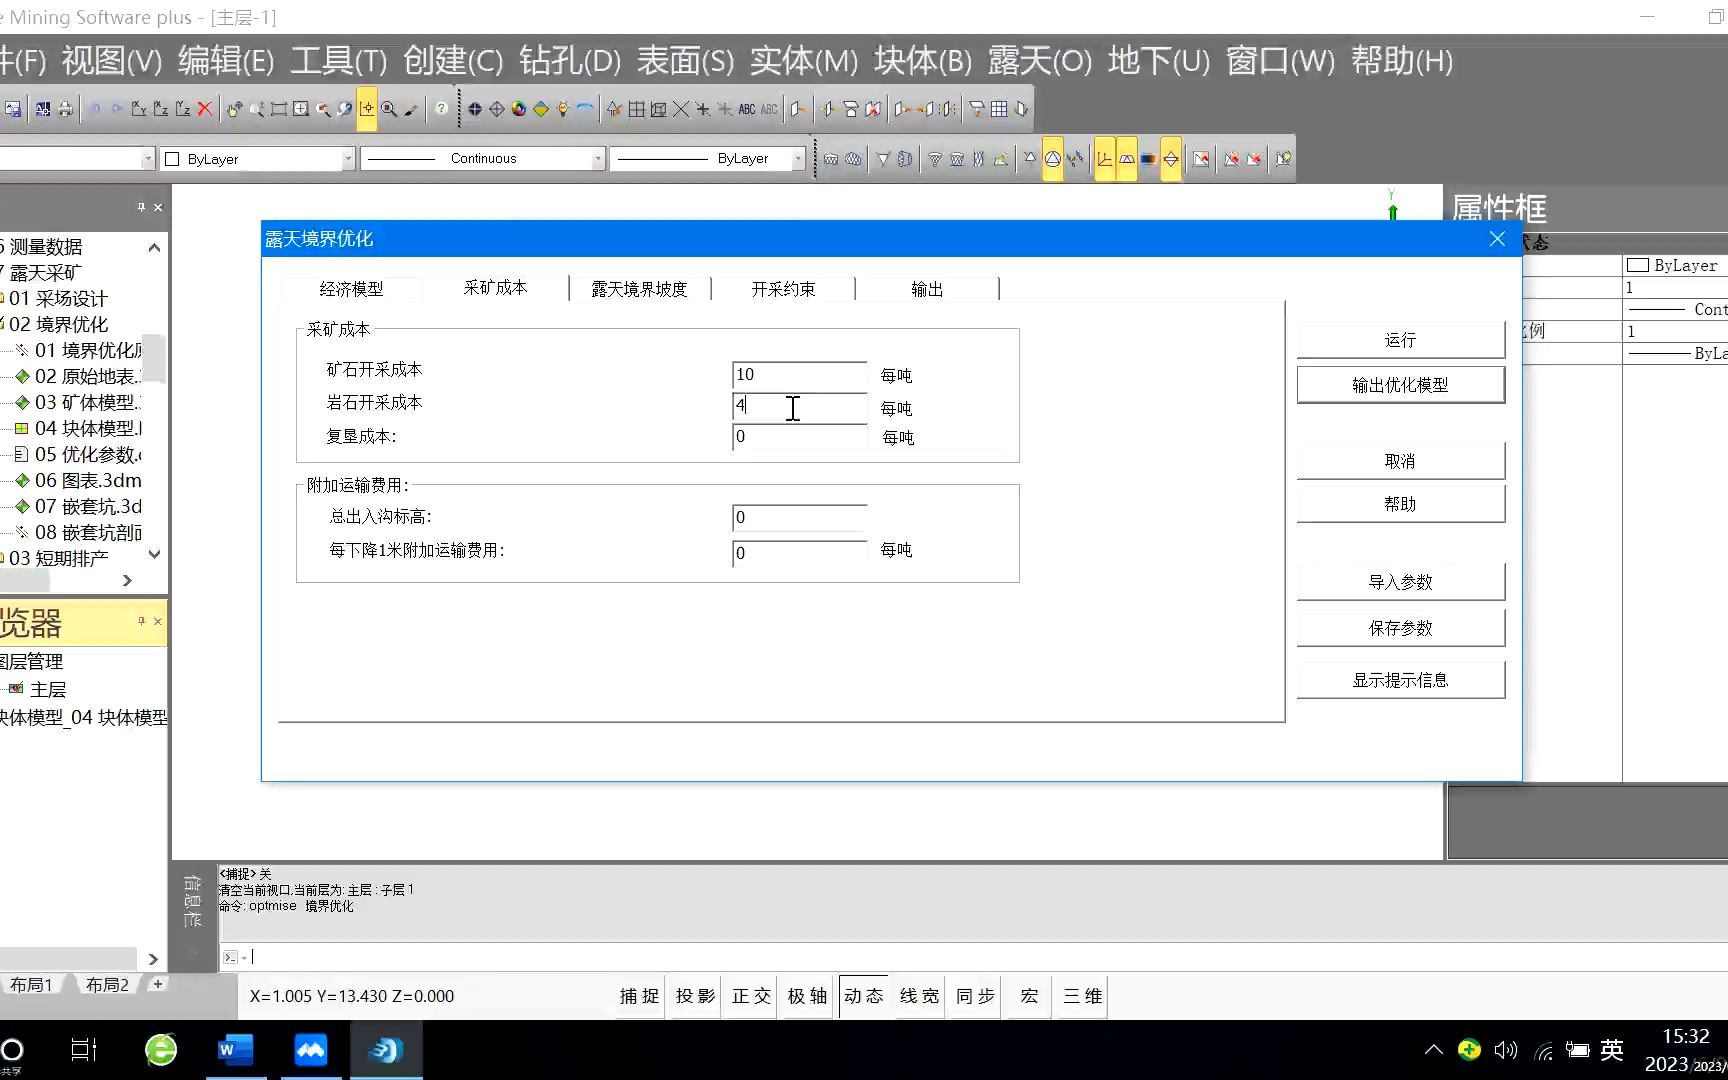Image resolution: width=1728 pixels, height=1080 pixels.
Task: Toggle 正交 ortho mode in status bar
Action: [752, 996]
